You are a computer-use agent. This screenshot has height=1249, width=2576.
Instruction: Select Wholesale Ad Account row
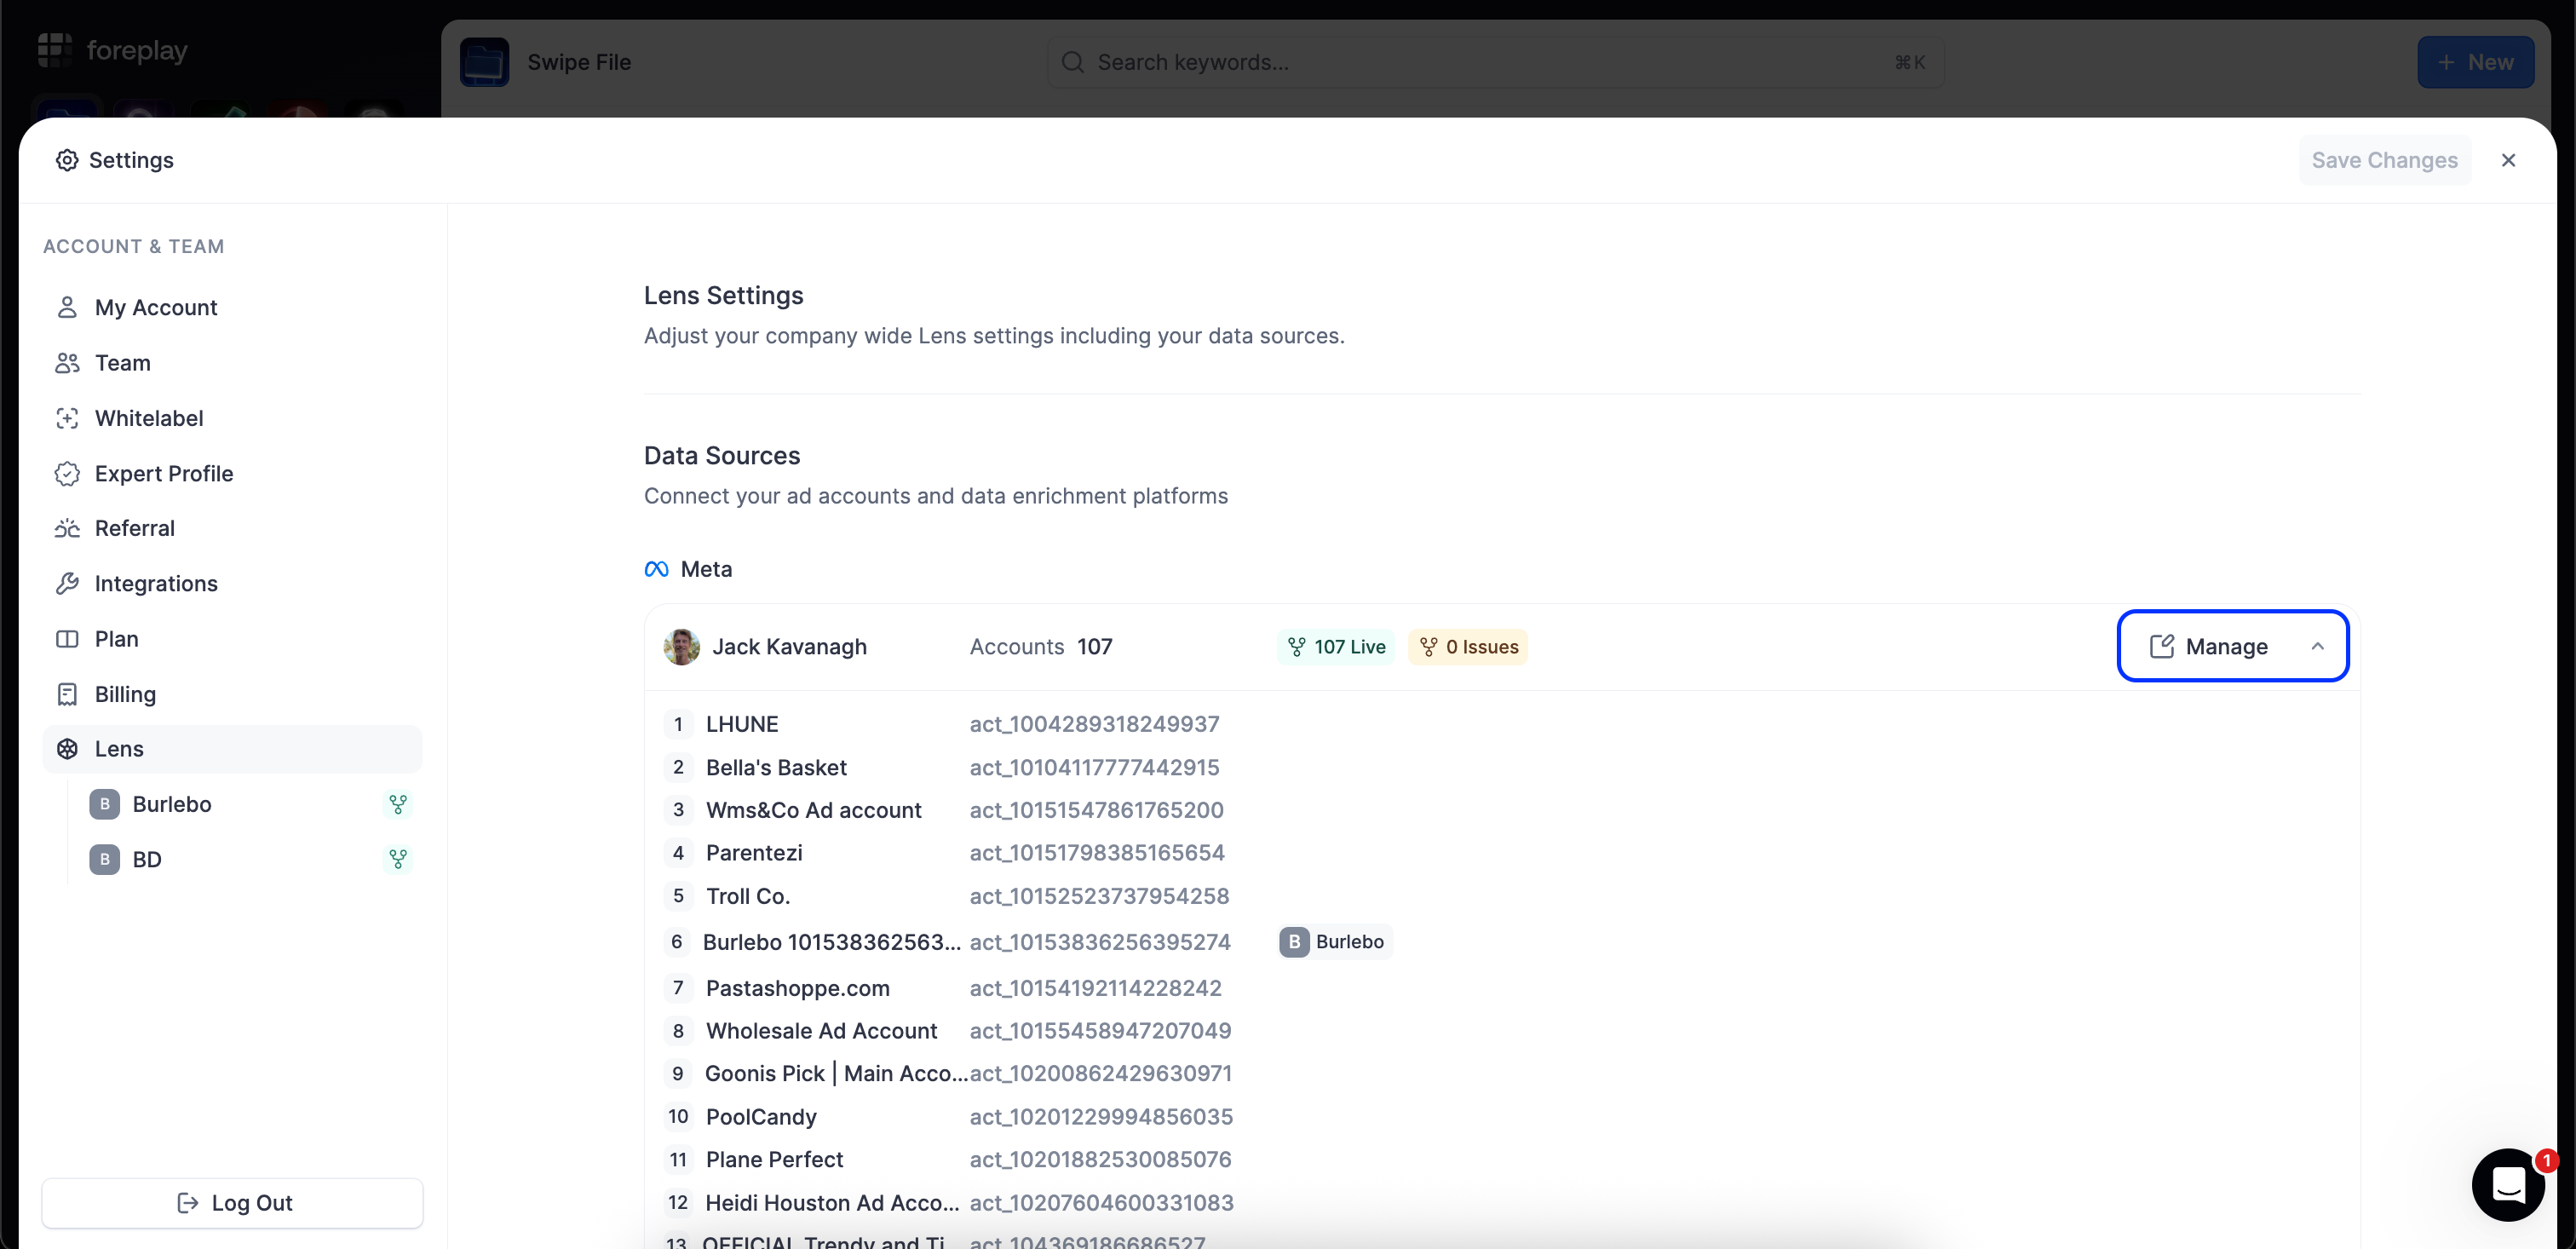tap(822, 1031)
